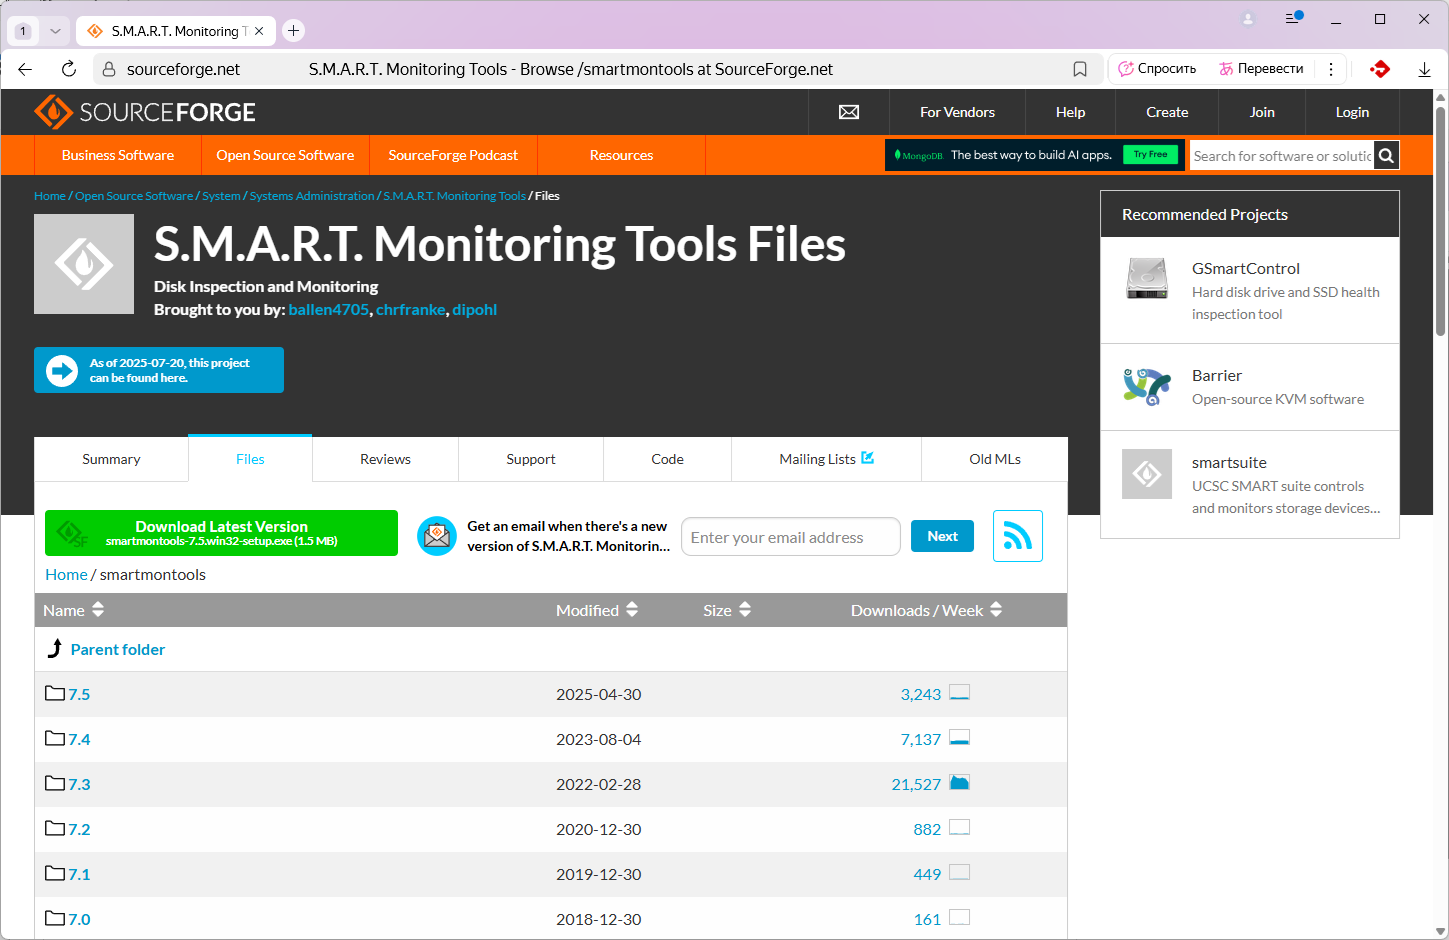The width and height of the screenshot is (1449, 940).
Task: Open the Mailing Lists tab
Action: (826, 459)
